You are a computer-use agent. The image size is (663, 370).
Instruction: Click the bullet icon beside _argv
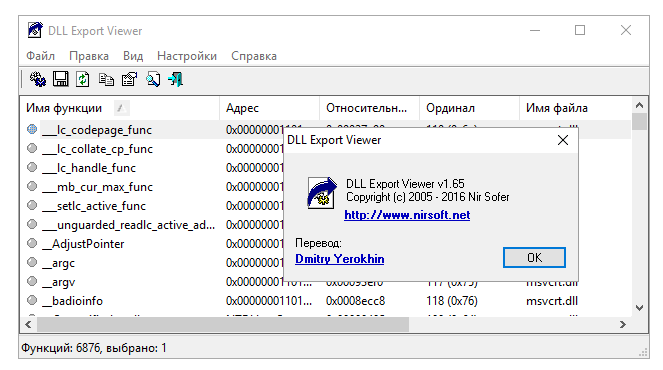tap(32, 281)
